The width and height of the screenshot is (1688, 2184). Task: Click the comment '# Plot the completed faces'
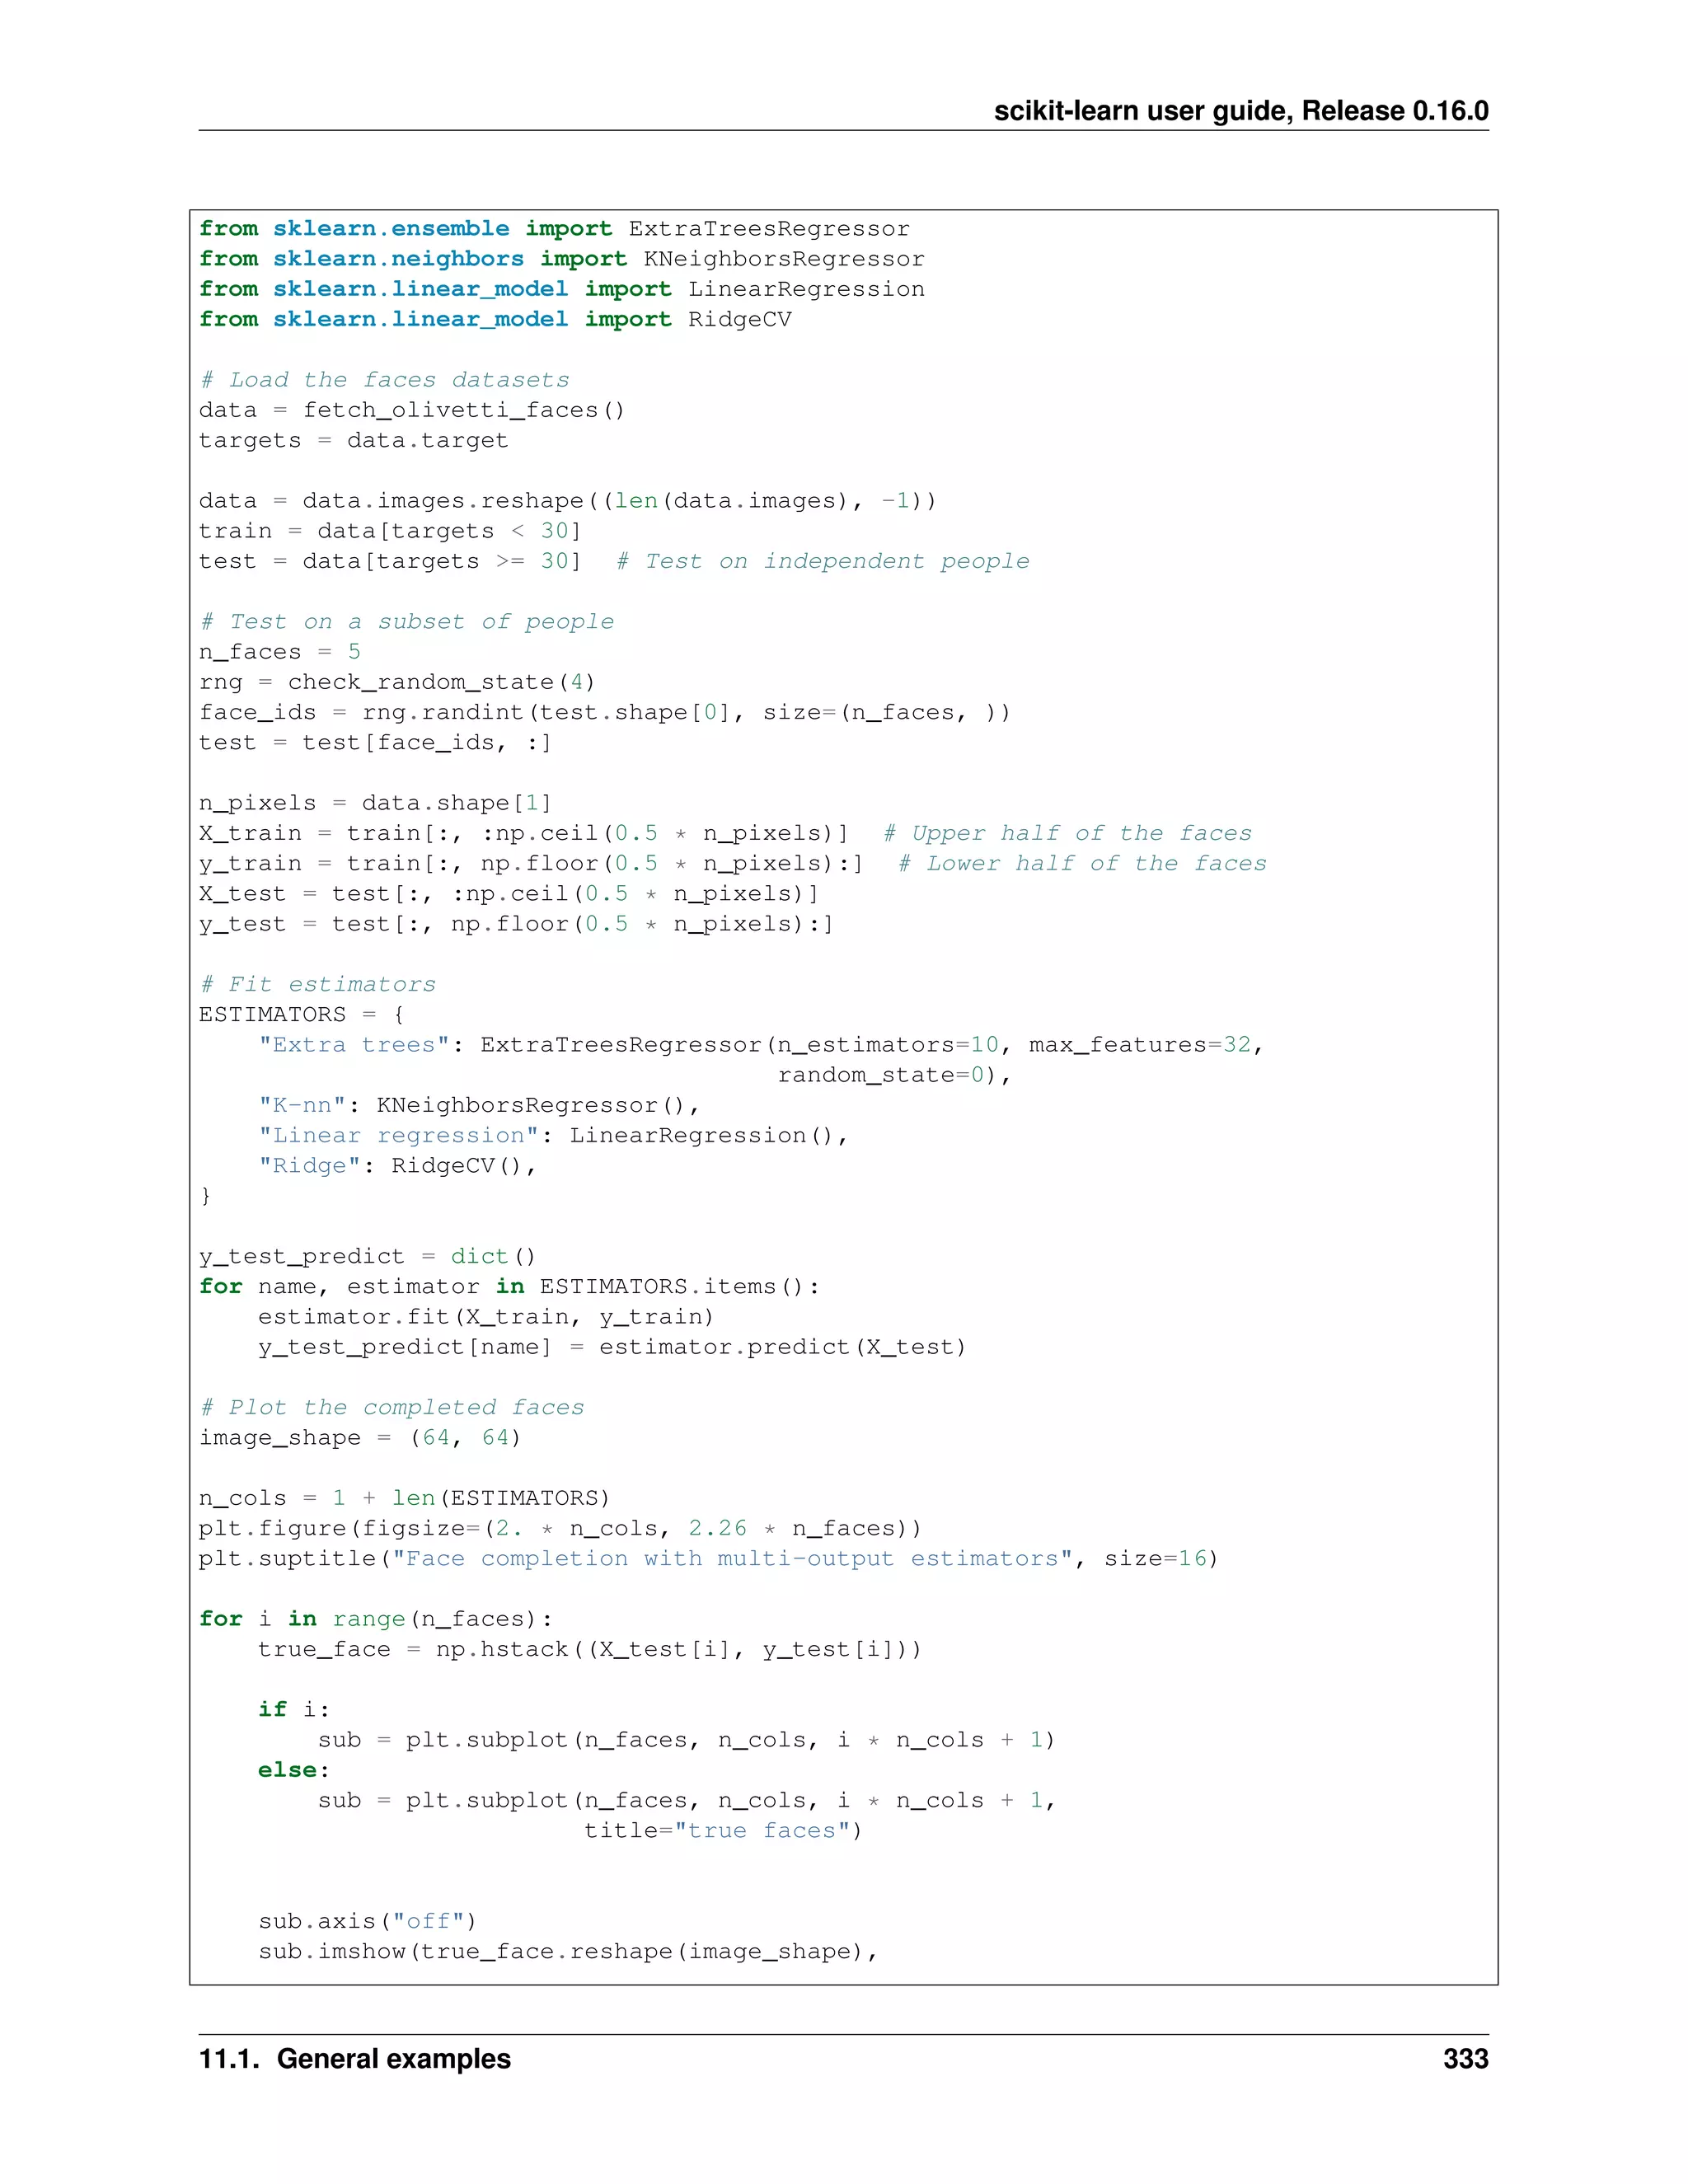391,1407
